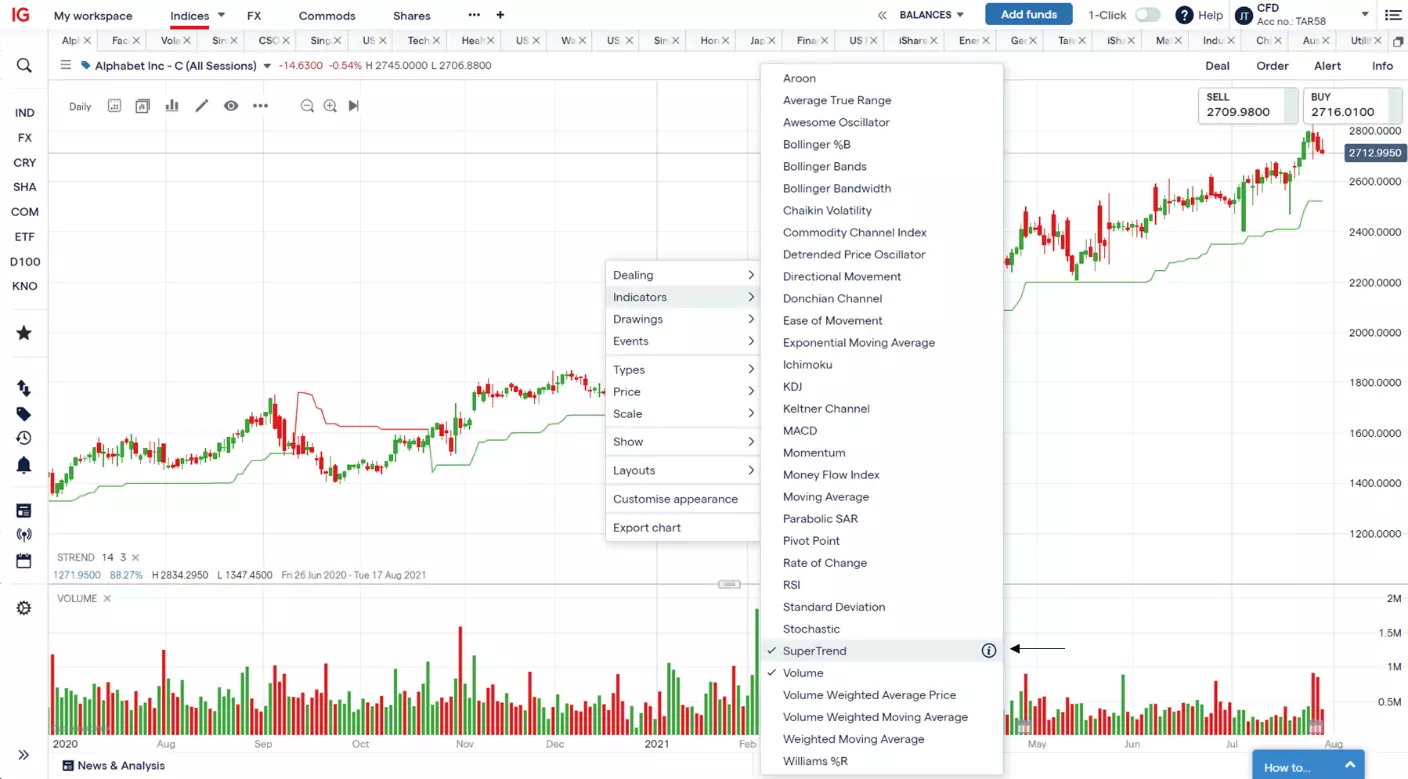Uncheck SuperTrend indicator in list
Image resolution: width=1408 pixels, height=779 pixels.
point(814,651)
